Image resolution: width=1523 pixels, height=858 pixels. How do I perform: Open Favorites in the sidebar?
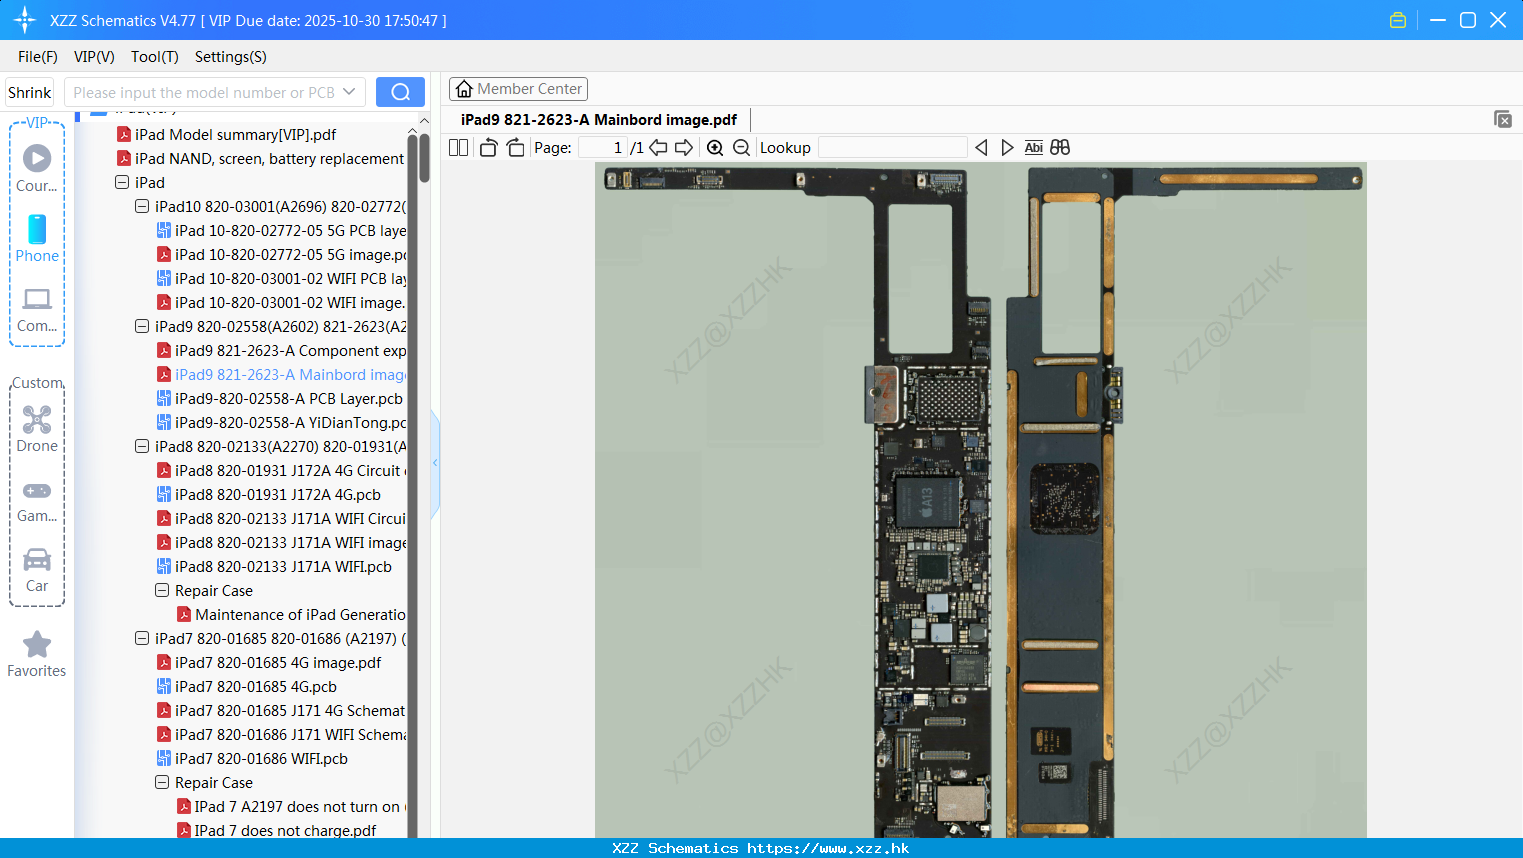click(x=37, y=655)
